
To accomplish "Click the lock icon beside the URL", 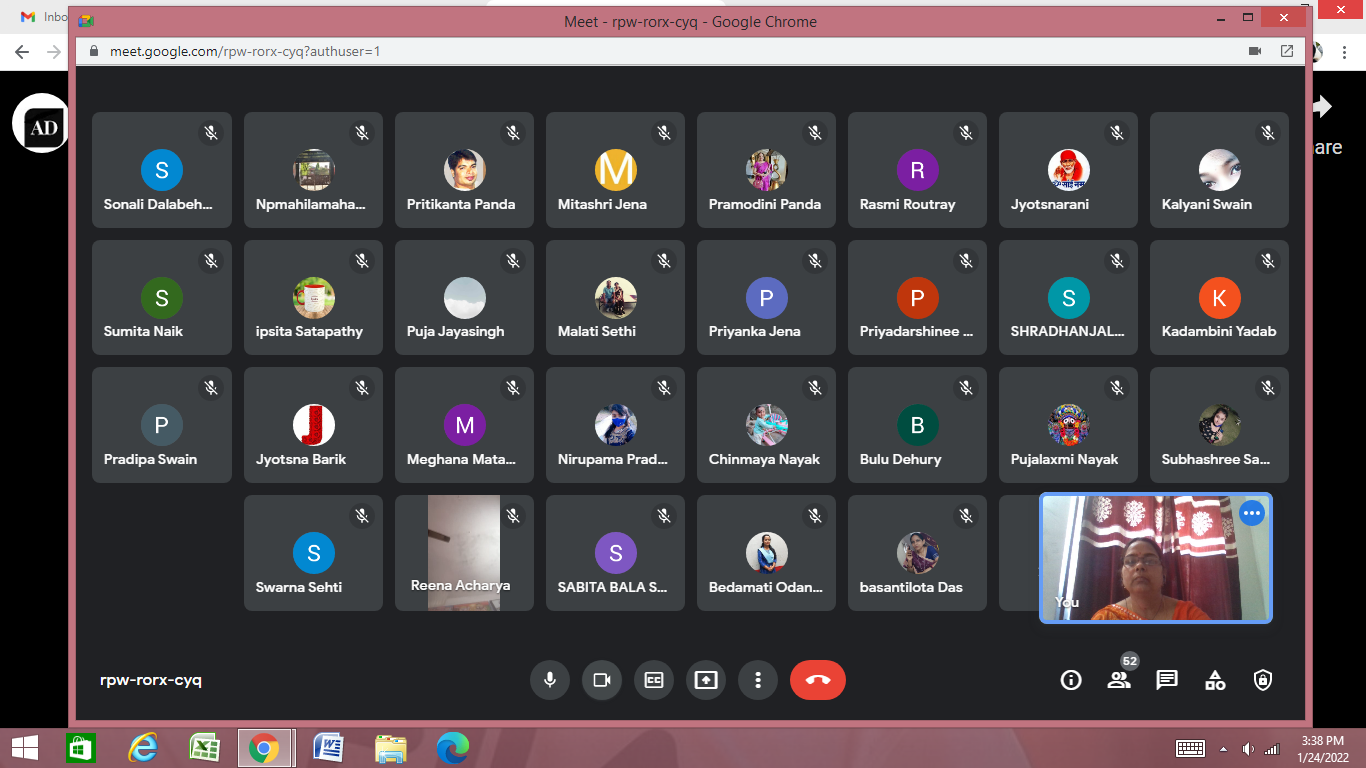I will [95, 51].
